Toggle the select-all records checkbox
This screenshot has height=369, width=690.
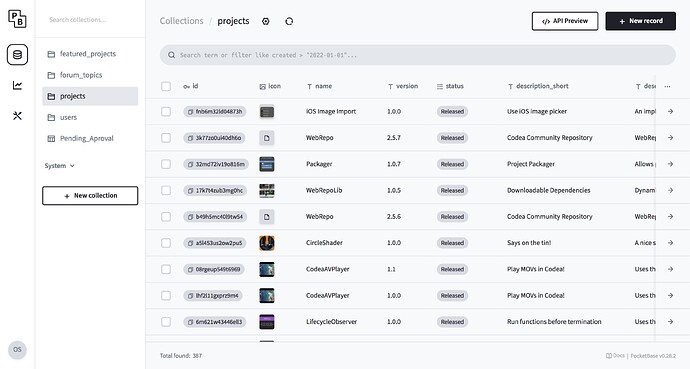click(x=166, y=86)
